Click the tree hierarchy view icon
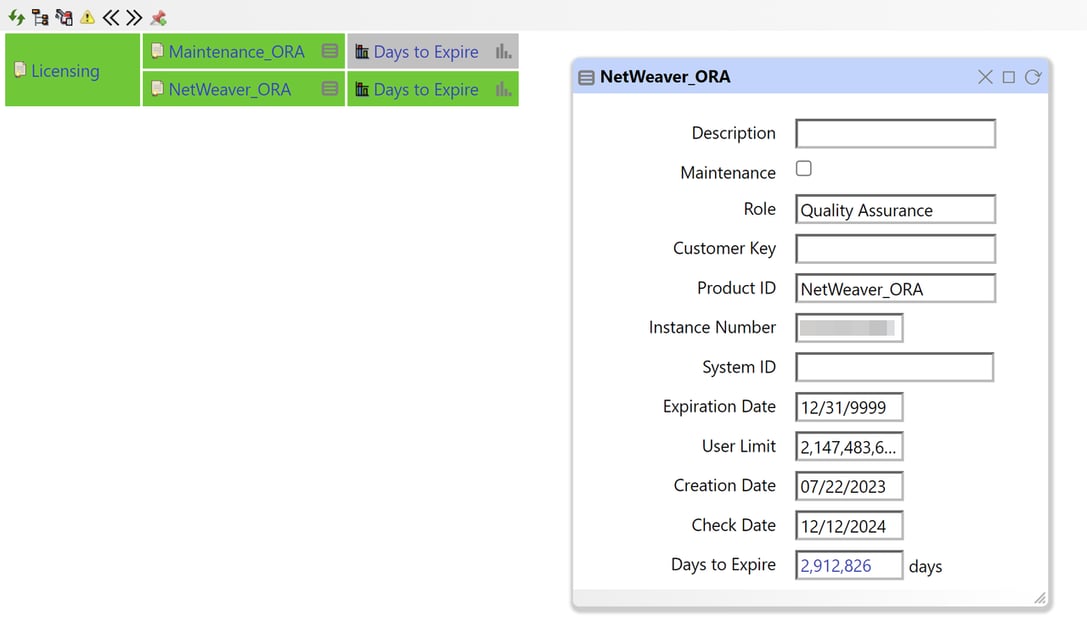The height and width of the screenshot is (644, 1087). click(x=40, y=17)
